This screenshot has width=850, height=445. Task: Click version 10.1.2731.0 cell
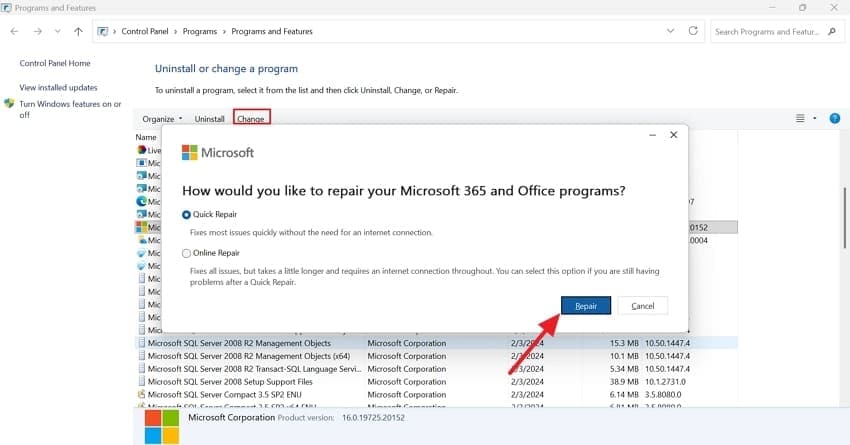tap(665, 382)
